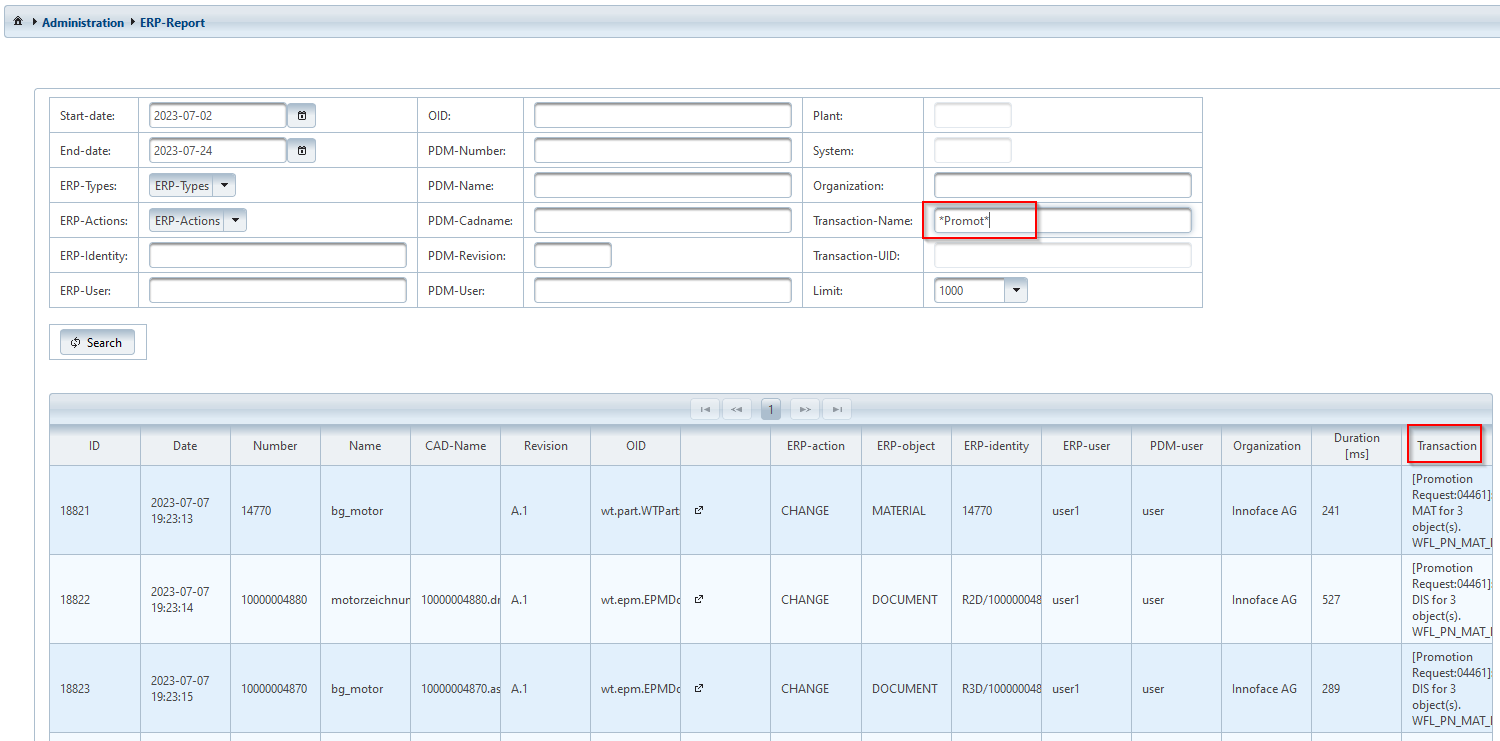Click the home icon in breadcrumb
The height and width of the screenshot is (741, 1500).
click(18, 22)
